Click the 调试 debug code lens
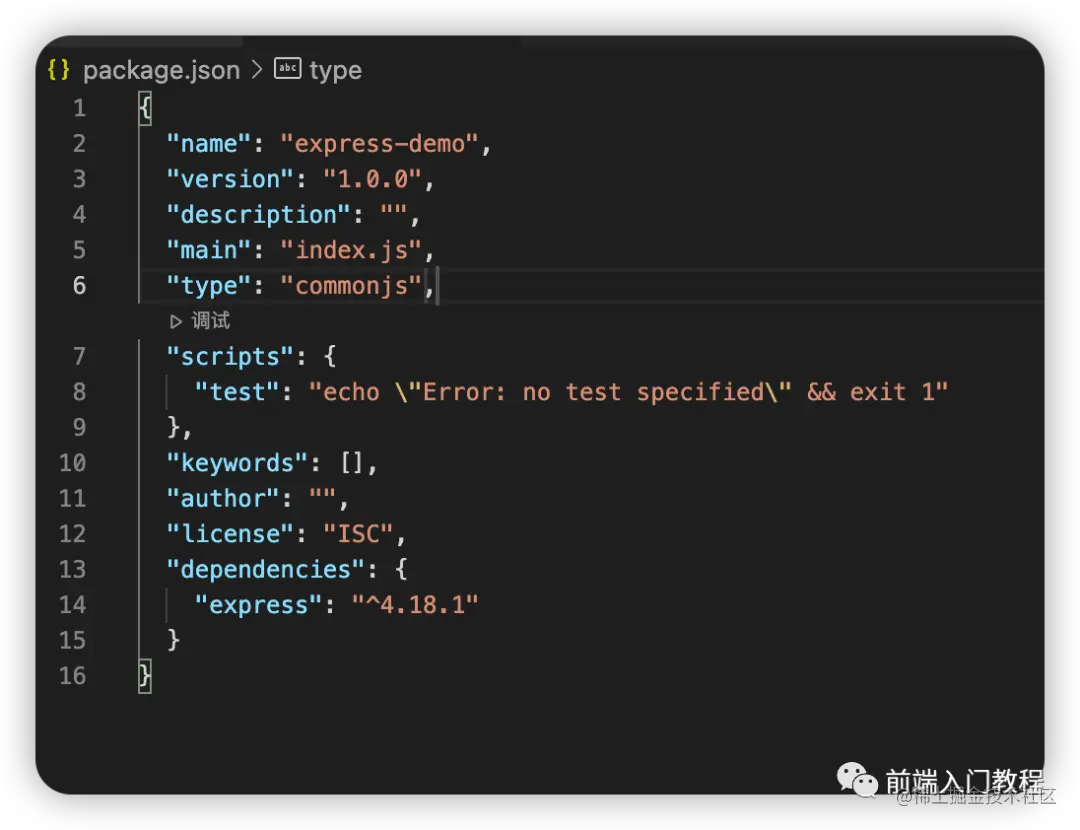Viewport: 1080px width, 830px height. coord(210,320)
